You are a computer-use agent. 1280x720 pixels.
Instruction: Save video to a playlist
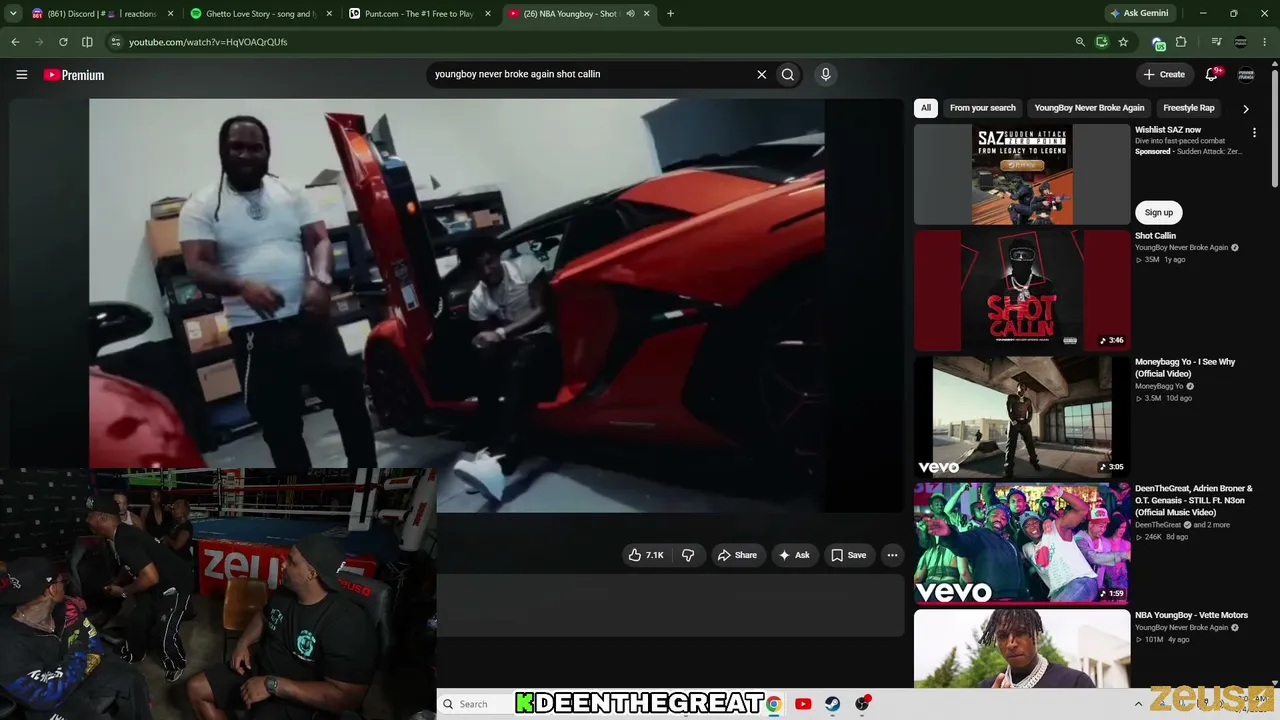click(x=849, y=555)
